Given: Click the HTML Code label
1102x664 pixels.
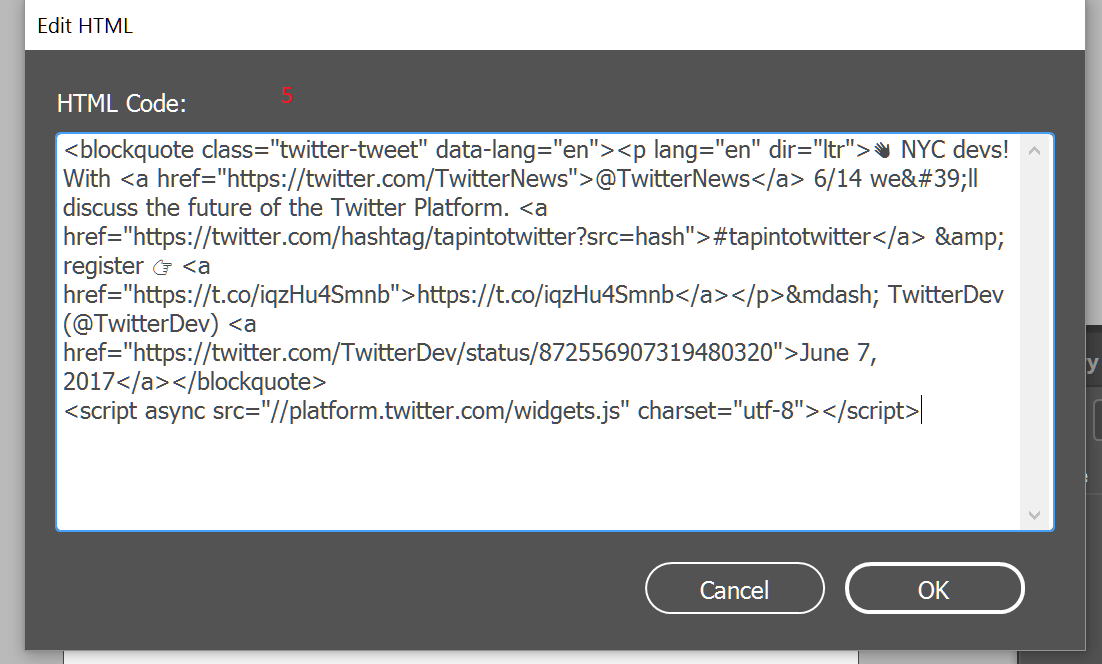Looking at the screenshot, I should [122, 103].
